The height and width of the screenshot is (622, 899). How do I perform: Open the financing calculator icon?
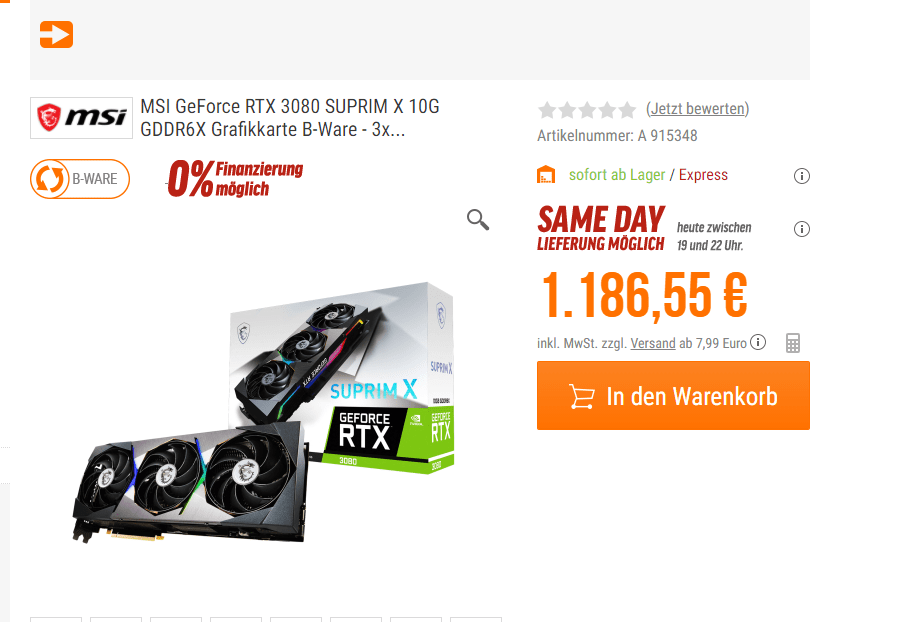tap(793, 343)
